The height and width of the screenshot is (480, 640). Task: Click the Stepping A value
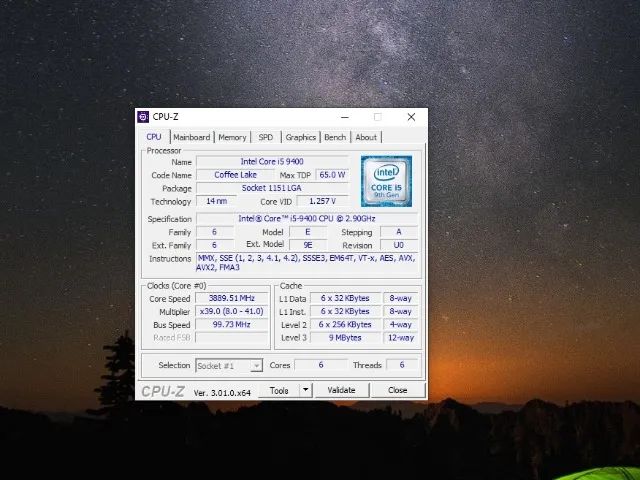[x=399, y=232]
